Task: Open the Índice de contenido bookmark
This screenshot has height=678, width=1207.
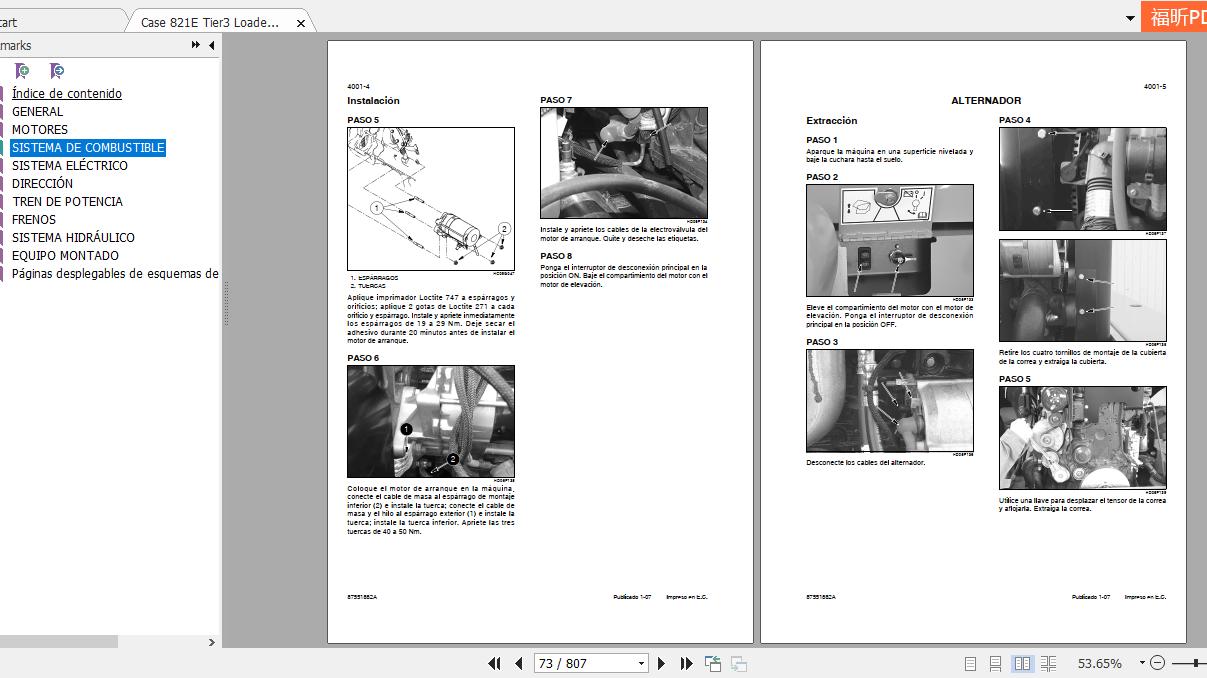Action: pyautogui.click(x=66, y=93)
